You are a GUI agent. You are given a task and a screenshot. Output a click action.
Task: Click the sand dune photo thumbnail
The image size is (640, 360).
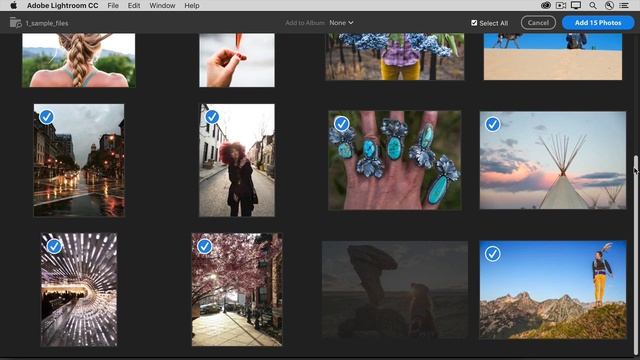(x=553, y=57)
